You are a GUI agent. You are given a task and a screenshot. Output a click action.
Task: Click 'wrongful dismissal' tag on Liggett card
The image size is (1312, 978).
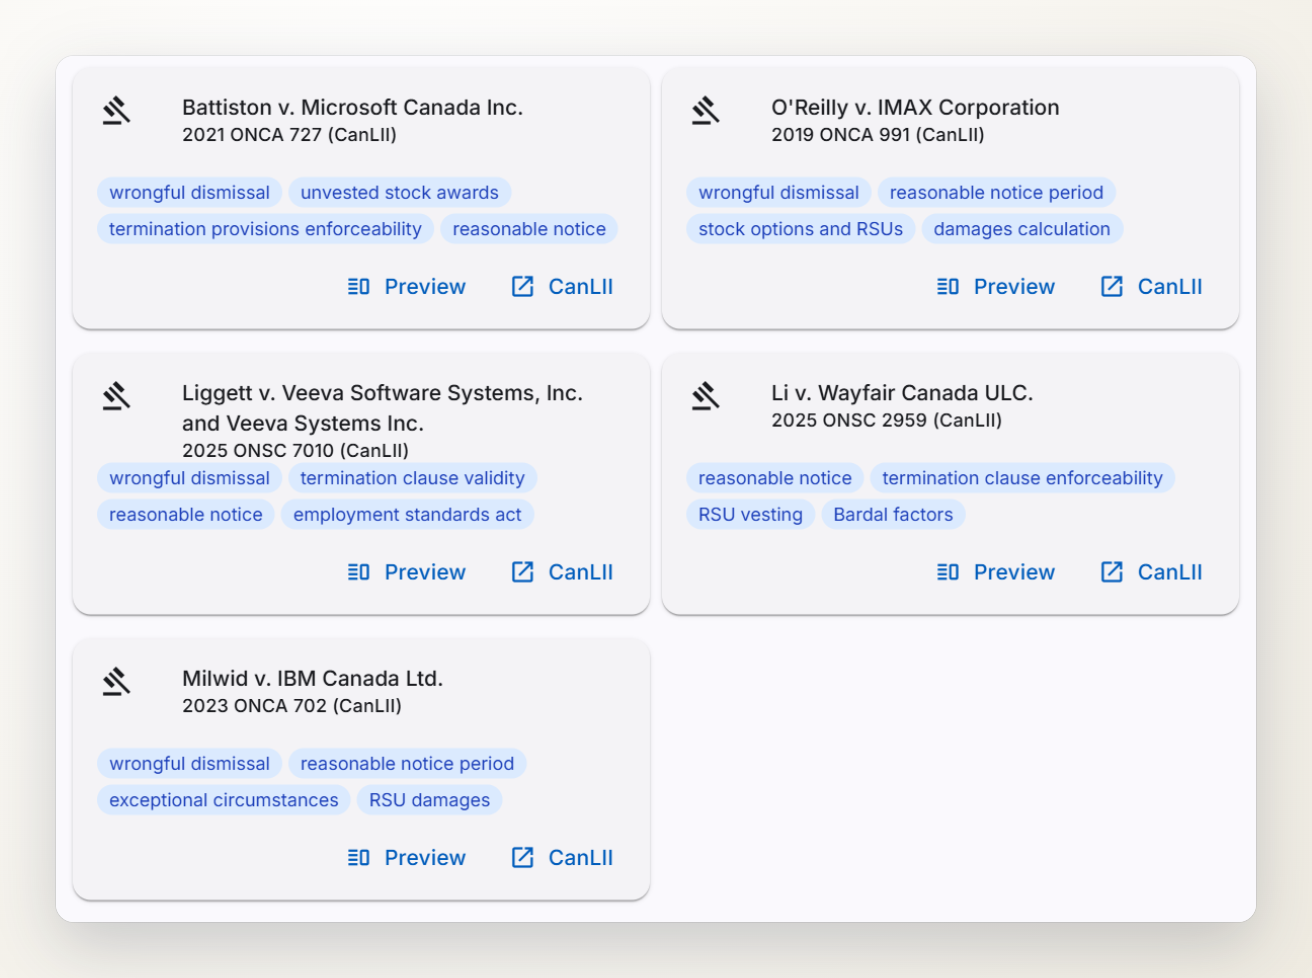click(189, 478)
